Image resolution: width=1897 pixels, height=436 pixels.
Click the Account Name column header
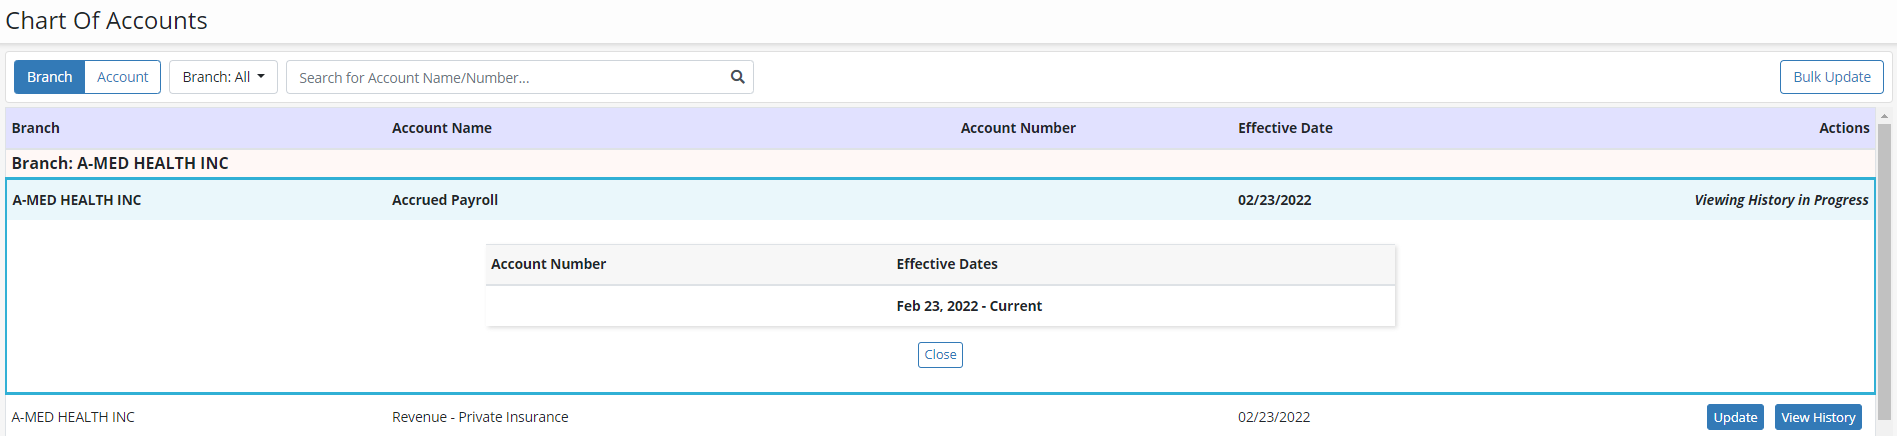pos(442,128)
